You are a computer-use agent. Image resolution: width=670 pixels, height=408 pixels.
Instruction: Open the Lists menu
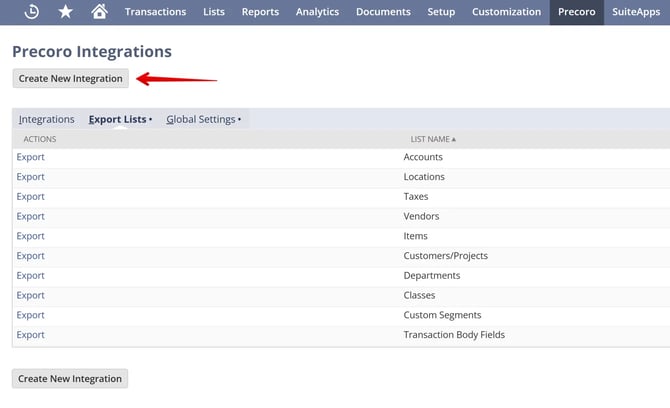[x=214, y=12]
